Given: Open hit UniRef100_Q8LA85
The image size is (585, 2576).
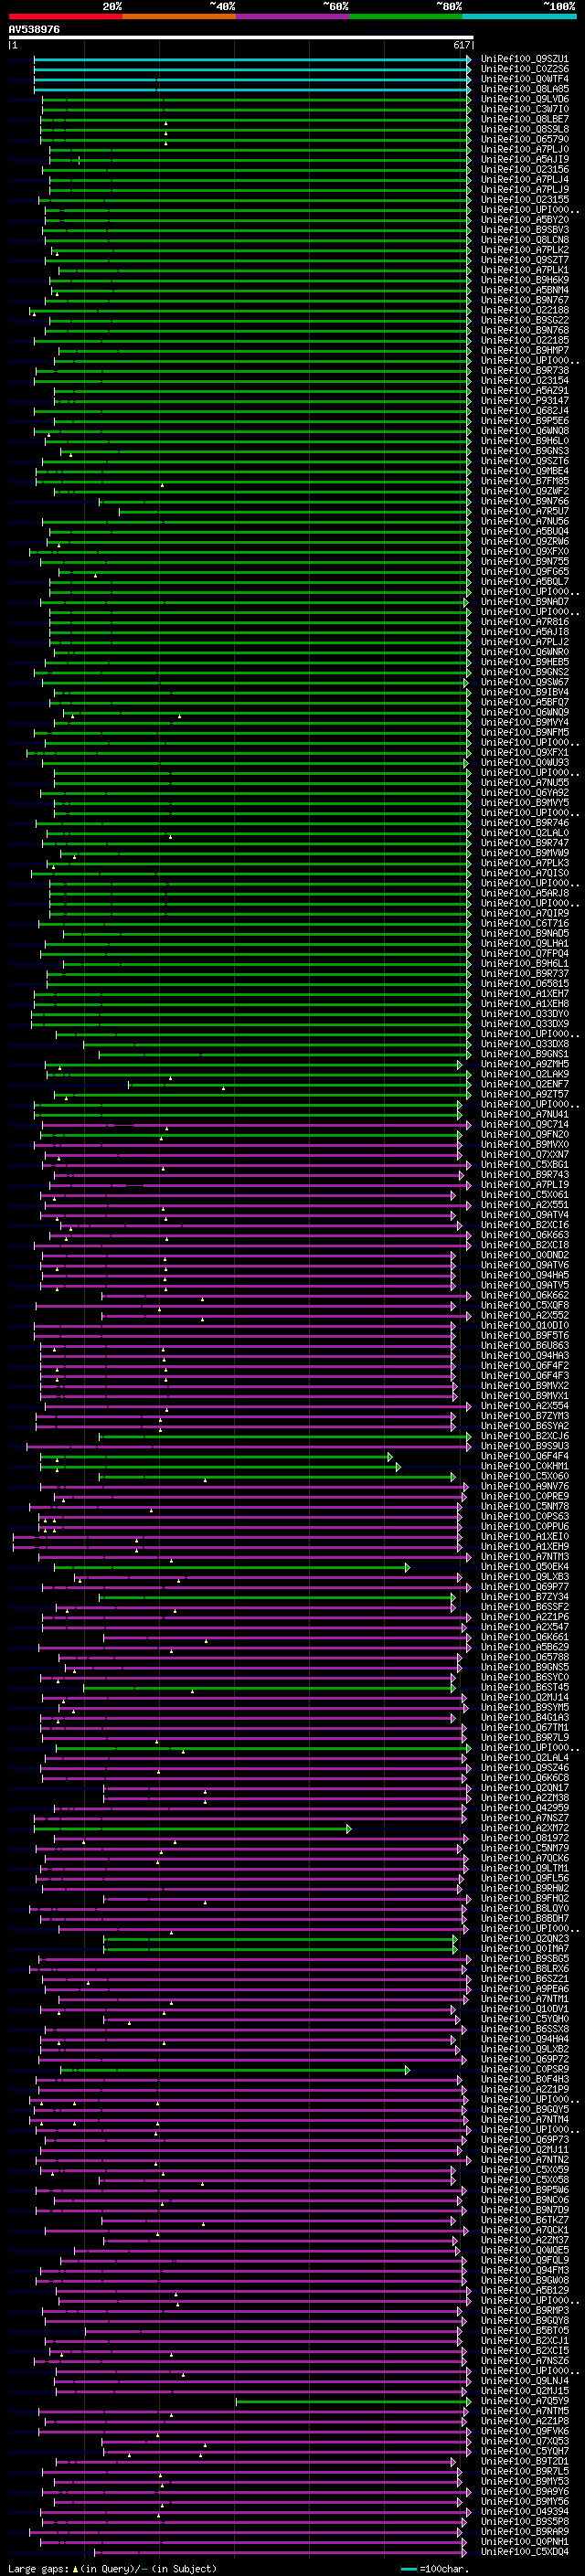Looking at the screenshot, I should click(x=524, y=89).
